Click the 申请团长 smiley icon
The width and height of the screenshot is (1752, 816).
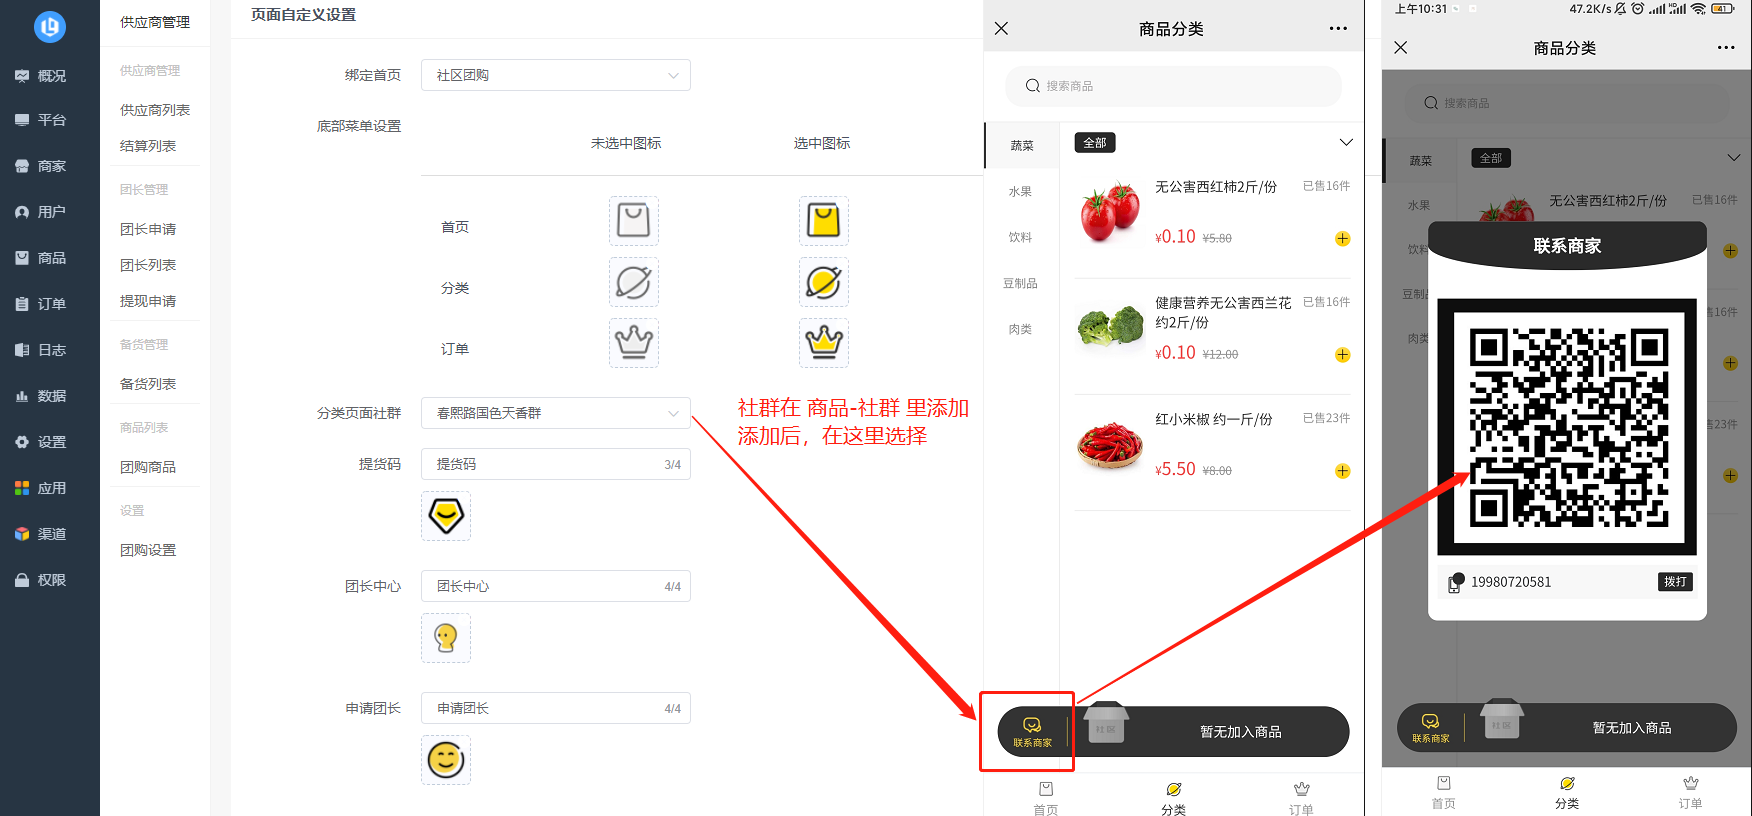click(x=446, y=760)
